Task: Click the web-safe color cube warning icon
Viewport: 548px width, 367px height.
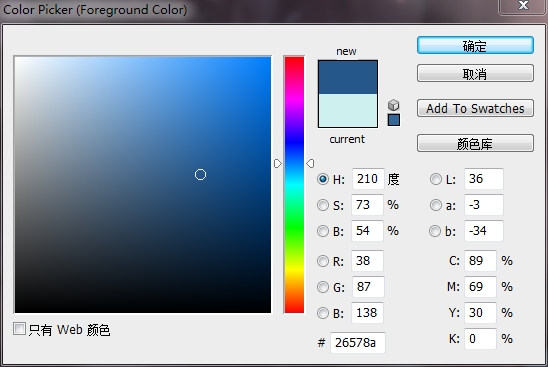Action: pos(394,105)
